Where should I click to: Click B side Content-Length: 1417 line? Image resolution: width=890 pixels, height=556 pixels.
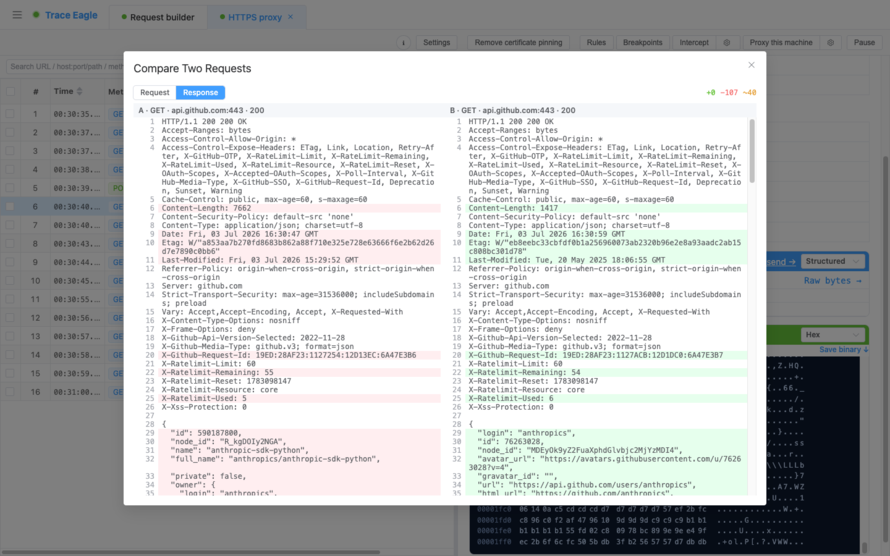point(606,208)
